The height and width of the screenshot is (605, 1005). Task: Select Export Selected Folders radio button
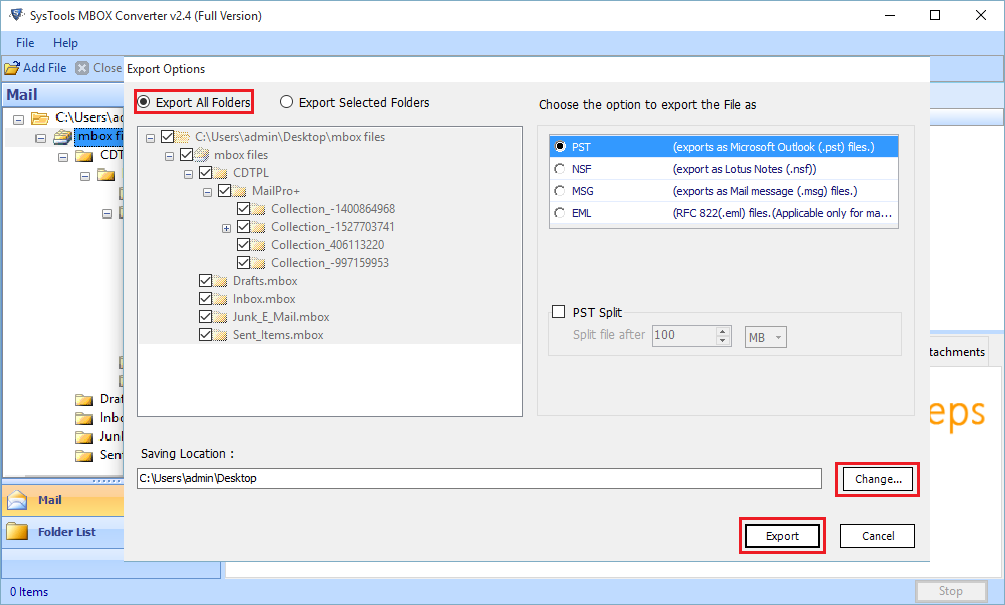coord(287,102)
